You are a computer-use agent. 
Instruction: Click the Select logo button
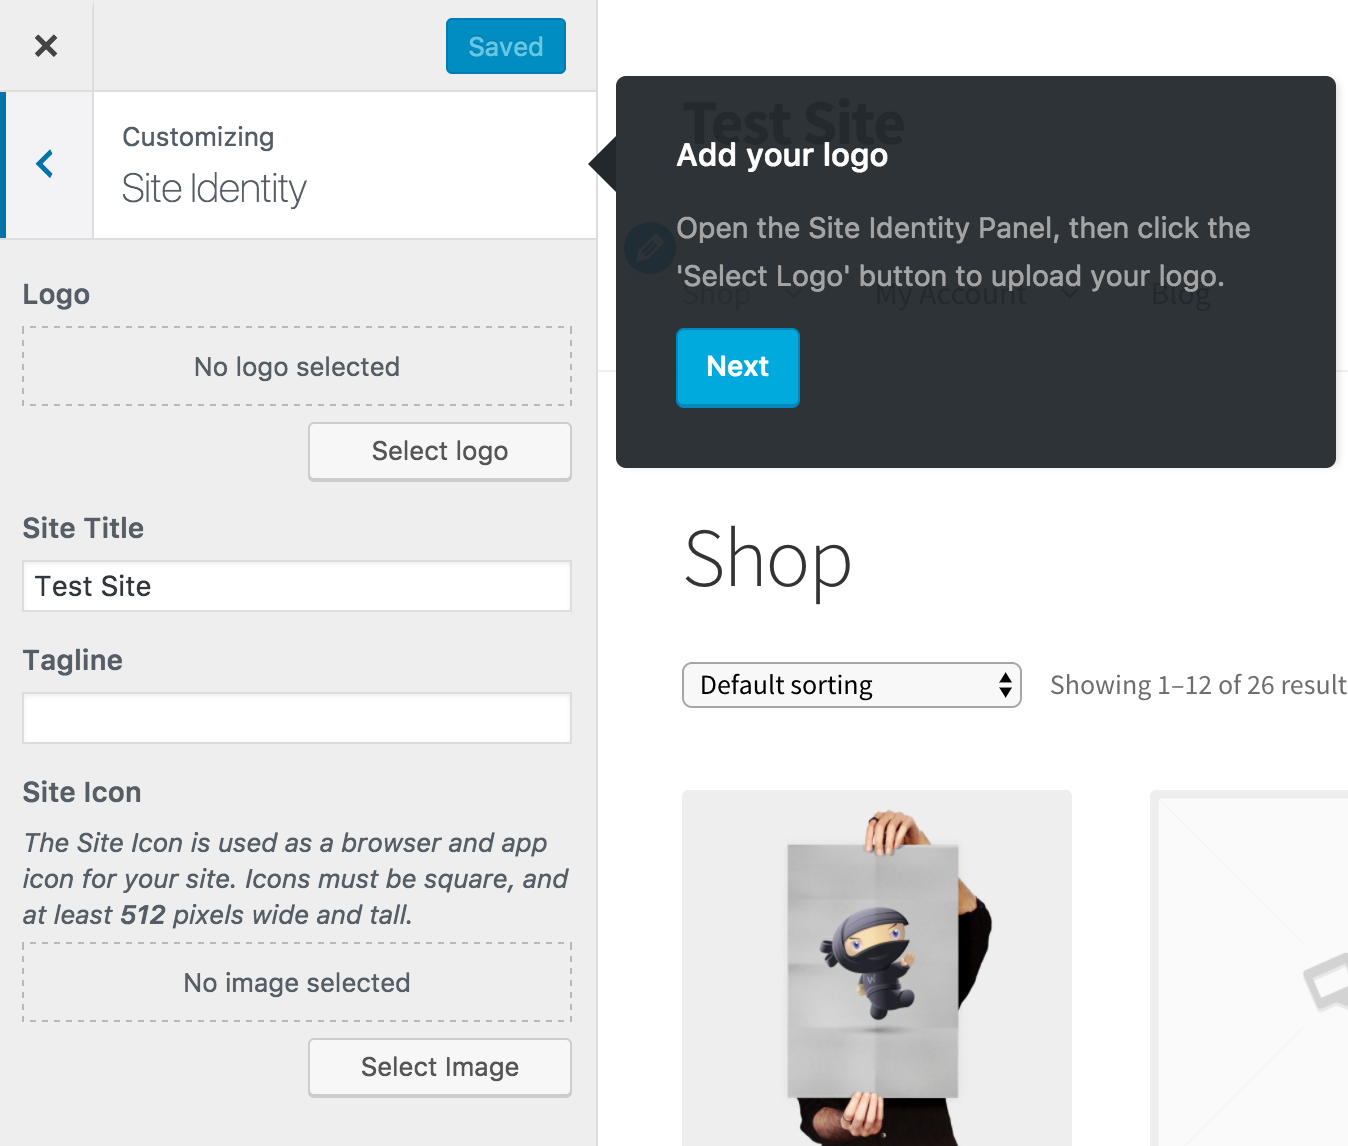click(439, 451)
